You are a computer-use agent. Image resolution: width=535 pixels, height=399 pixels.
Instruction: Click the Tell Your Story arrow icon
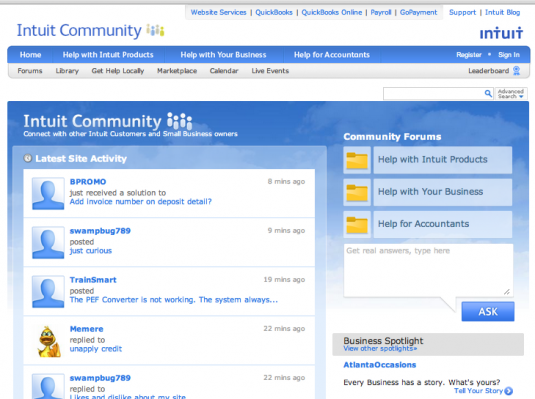508,391
